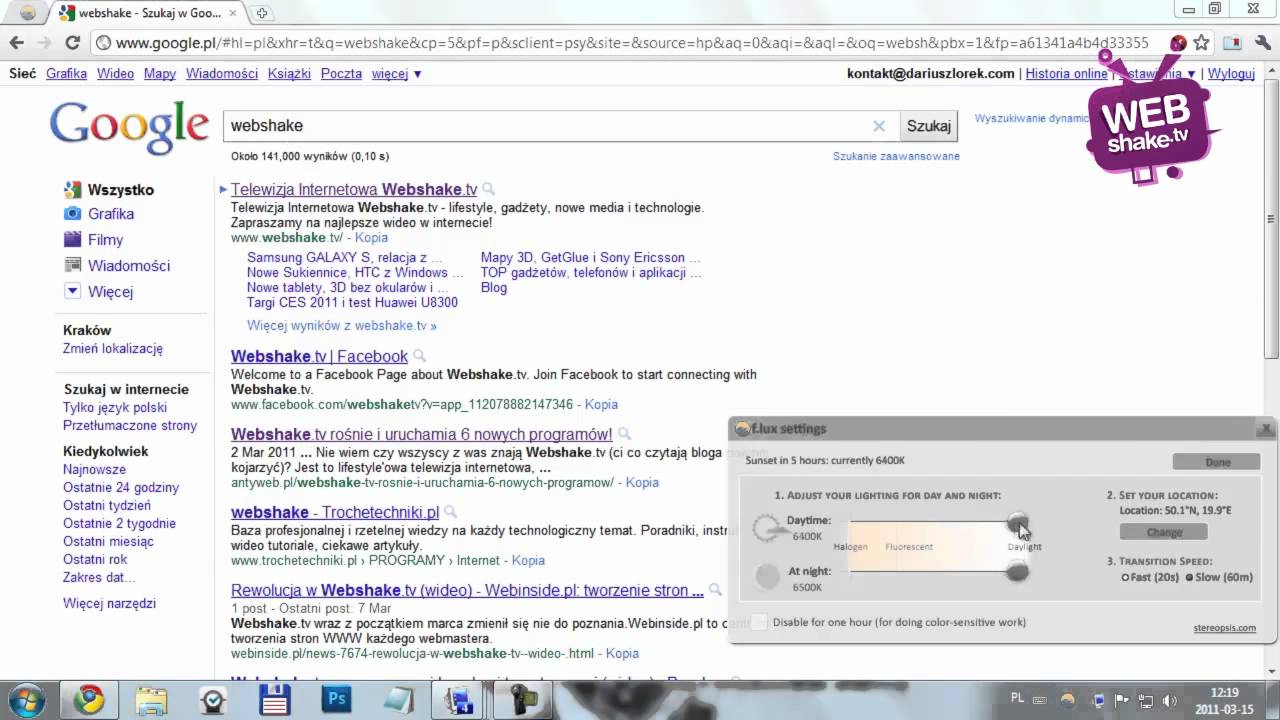Open Wideo in the Google top bar
The height and width of the screenshot is (720, 1280).
(x=115, y=74)
